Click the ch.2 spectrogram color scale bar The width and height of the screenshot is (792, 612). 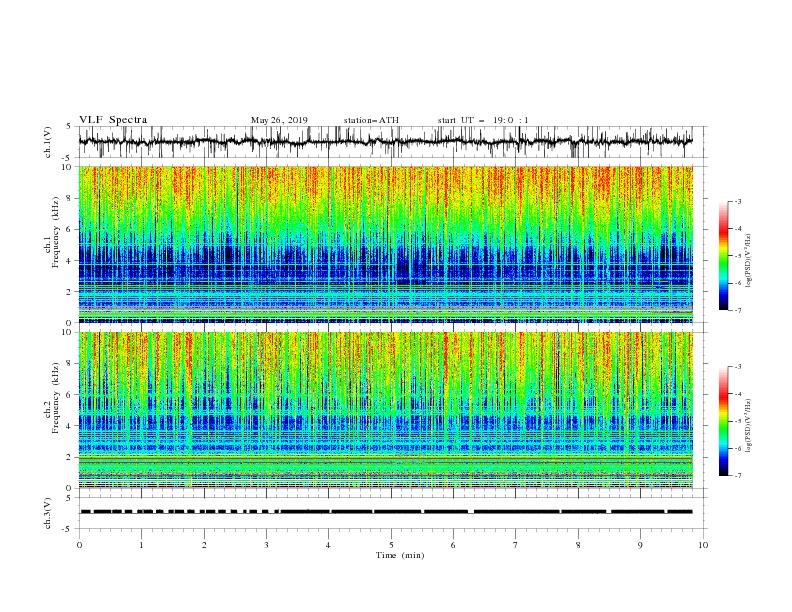pos(724,421)
